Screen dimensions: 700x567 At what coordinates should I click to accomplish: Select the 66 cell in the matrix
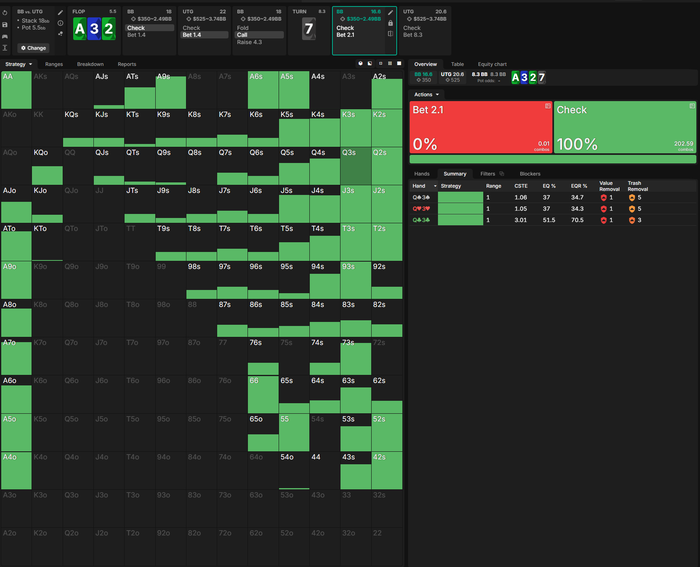pyautogui.click(x=263, y=394)
